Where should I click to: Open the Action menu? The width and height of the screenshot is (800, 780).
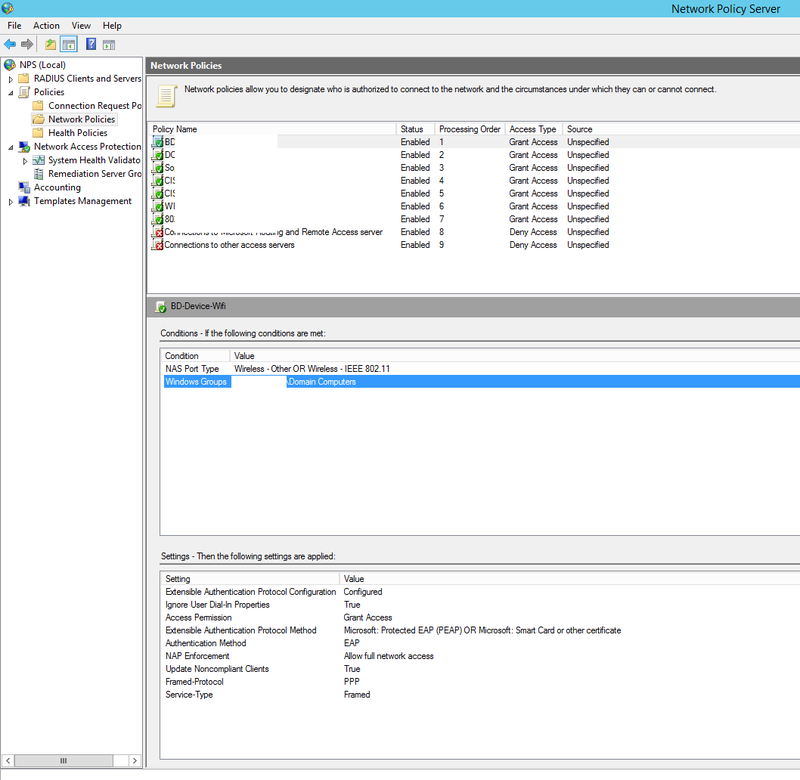tap(46, 25)
